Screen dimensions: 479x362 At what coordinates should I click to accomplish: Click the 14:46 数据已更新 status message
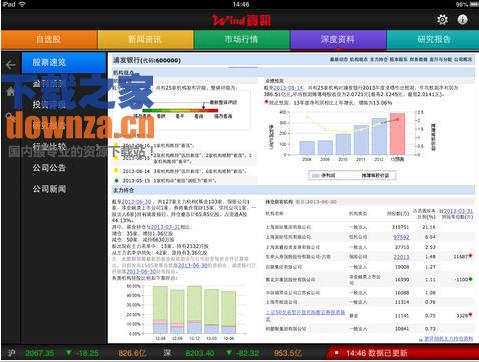click(377, 353)
